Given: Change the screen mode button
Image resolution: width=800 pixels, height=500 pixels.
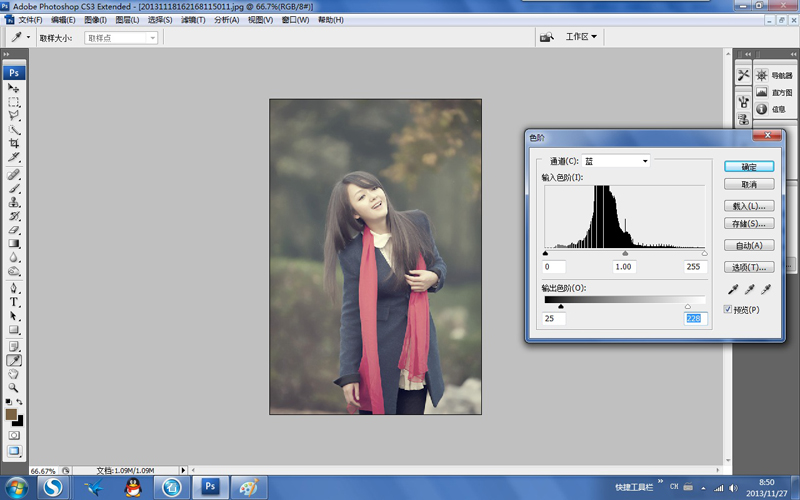Looking at the screenshot, I should pyautogui.click(x=14, y=452).
